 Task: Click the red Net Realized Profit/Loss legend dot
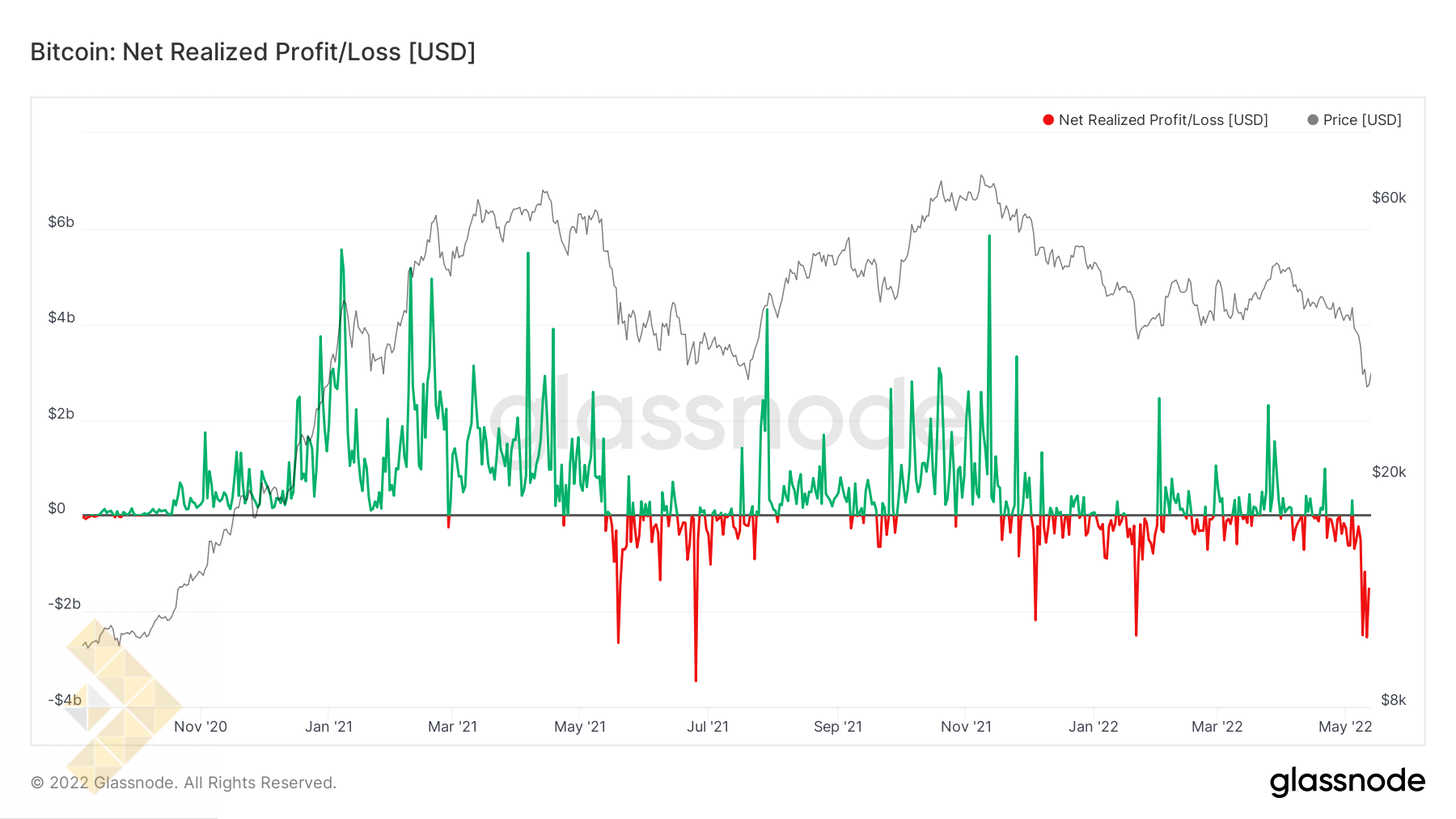tap(1048, 120)
